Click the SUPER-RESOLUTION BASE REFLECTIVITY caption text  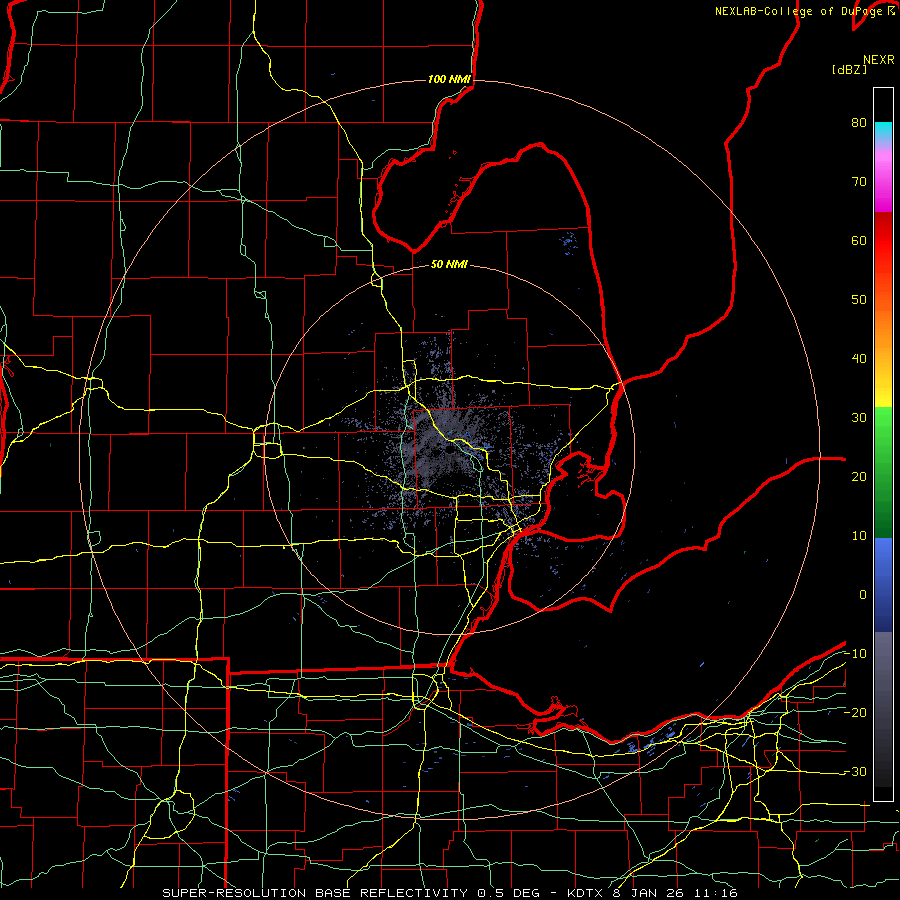[315, 893]
